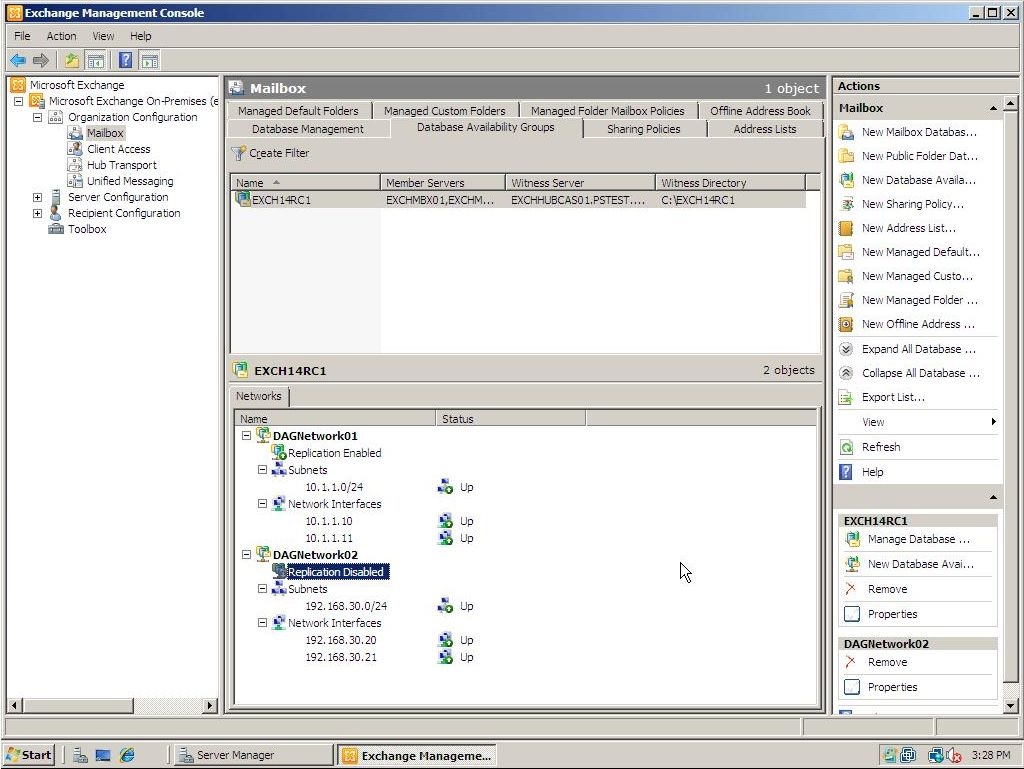Collapse the Organization Configuration node
Viewport: 1024px width, 769px height.
[37, 118]
